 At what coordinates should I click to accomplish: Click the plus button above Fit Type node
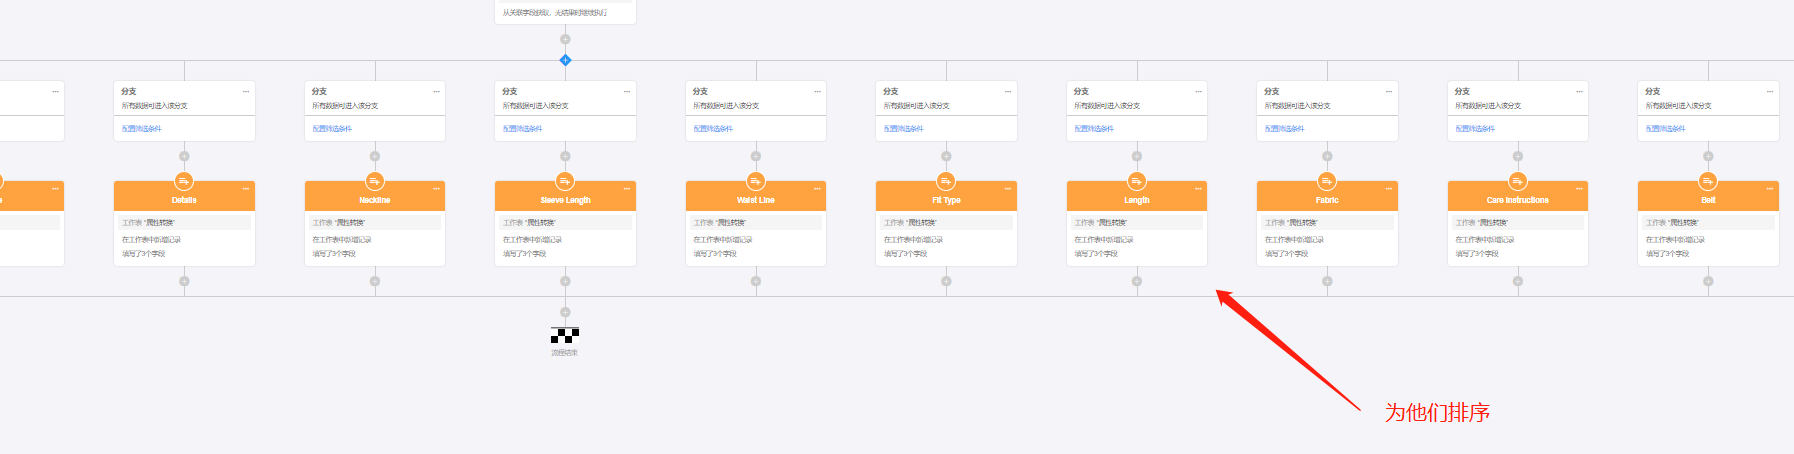pyautogui.click(x=946, y=156)
